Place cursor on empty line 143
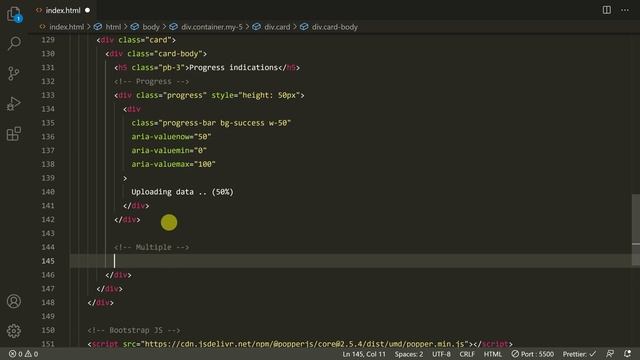The height and width of the screenshot is (360, 640). click(x=351, y=233)
